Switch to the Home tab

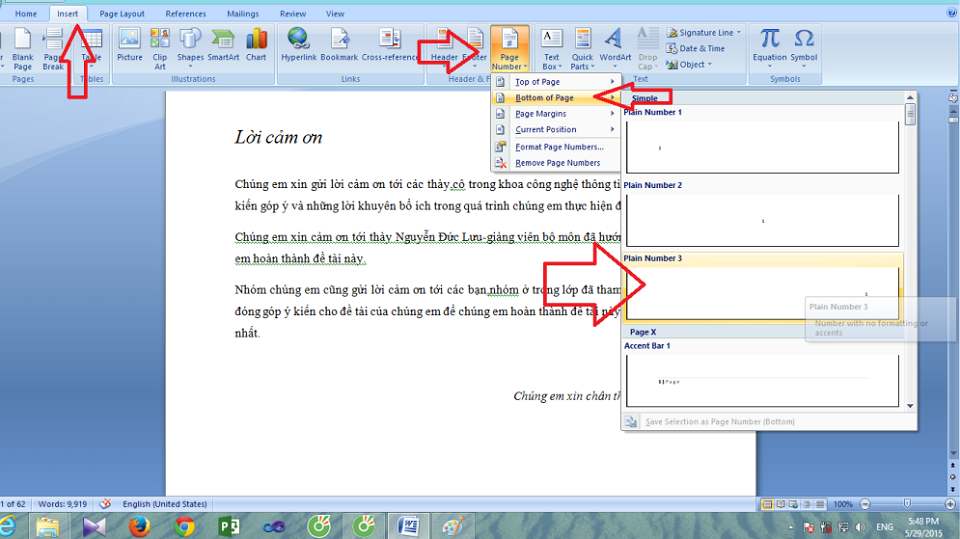tap(26, 13)
